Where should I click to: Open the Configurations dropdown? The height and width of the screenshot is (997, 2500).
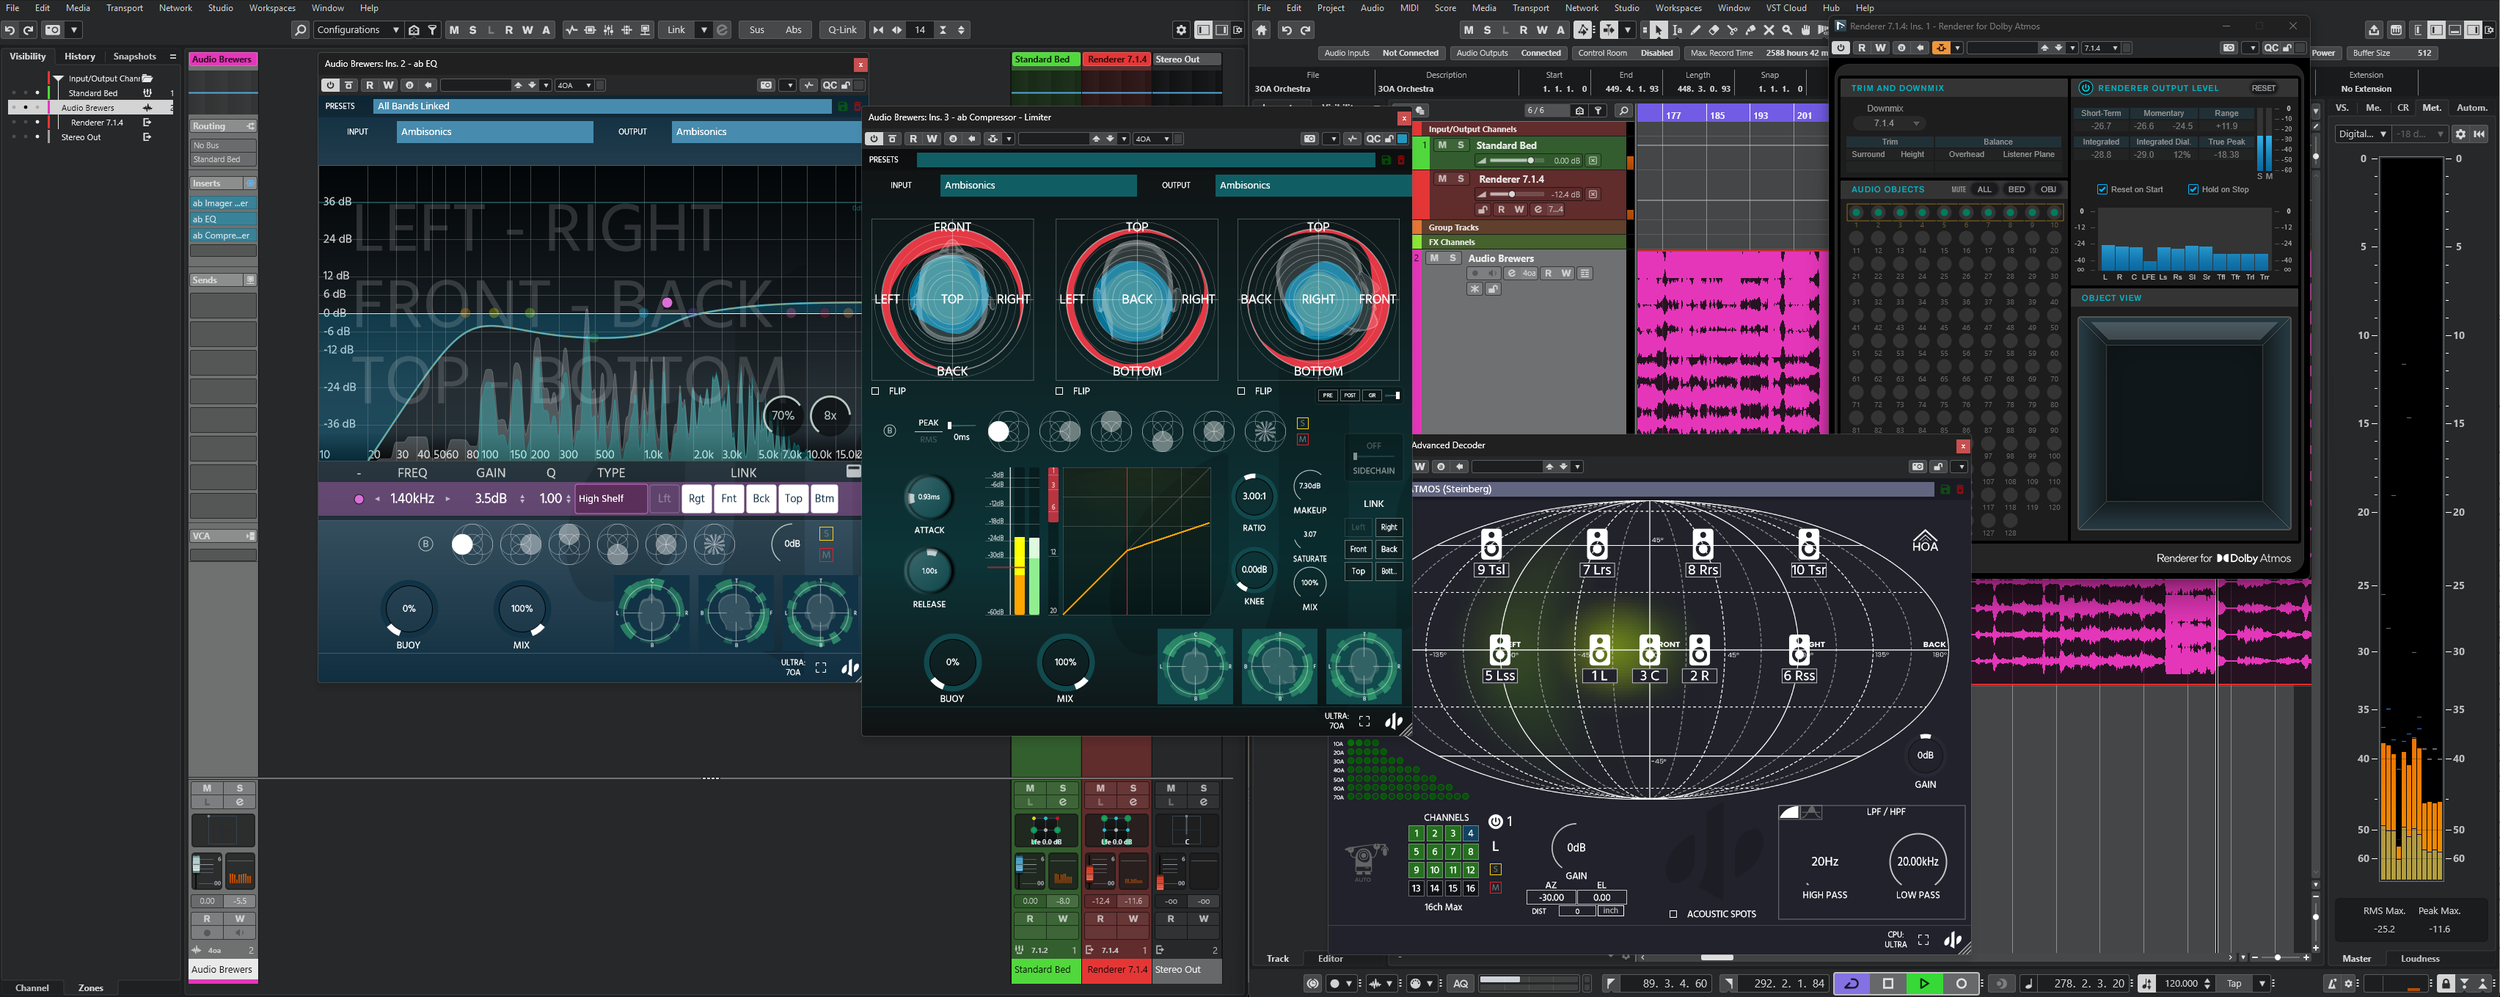(x=358, y=30)
